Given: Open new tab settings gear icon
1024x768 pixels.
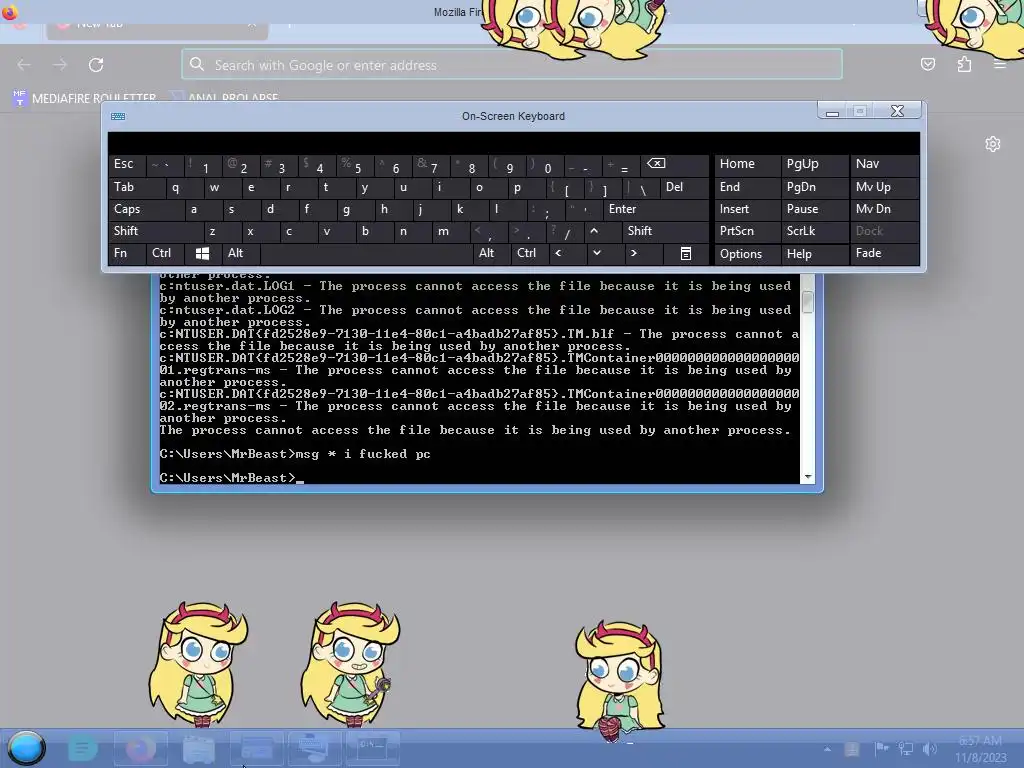Looking at the screenshot, I should (x=993, y=144).
